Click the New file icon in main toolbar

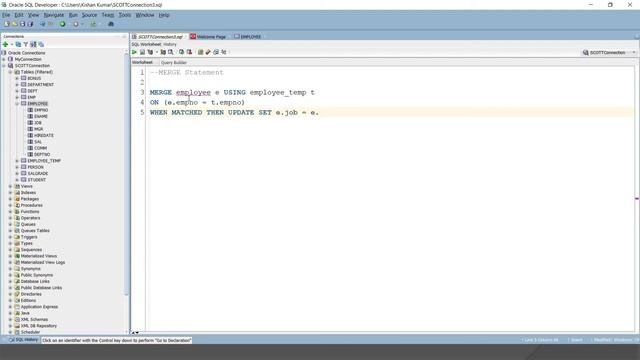7,24
